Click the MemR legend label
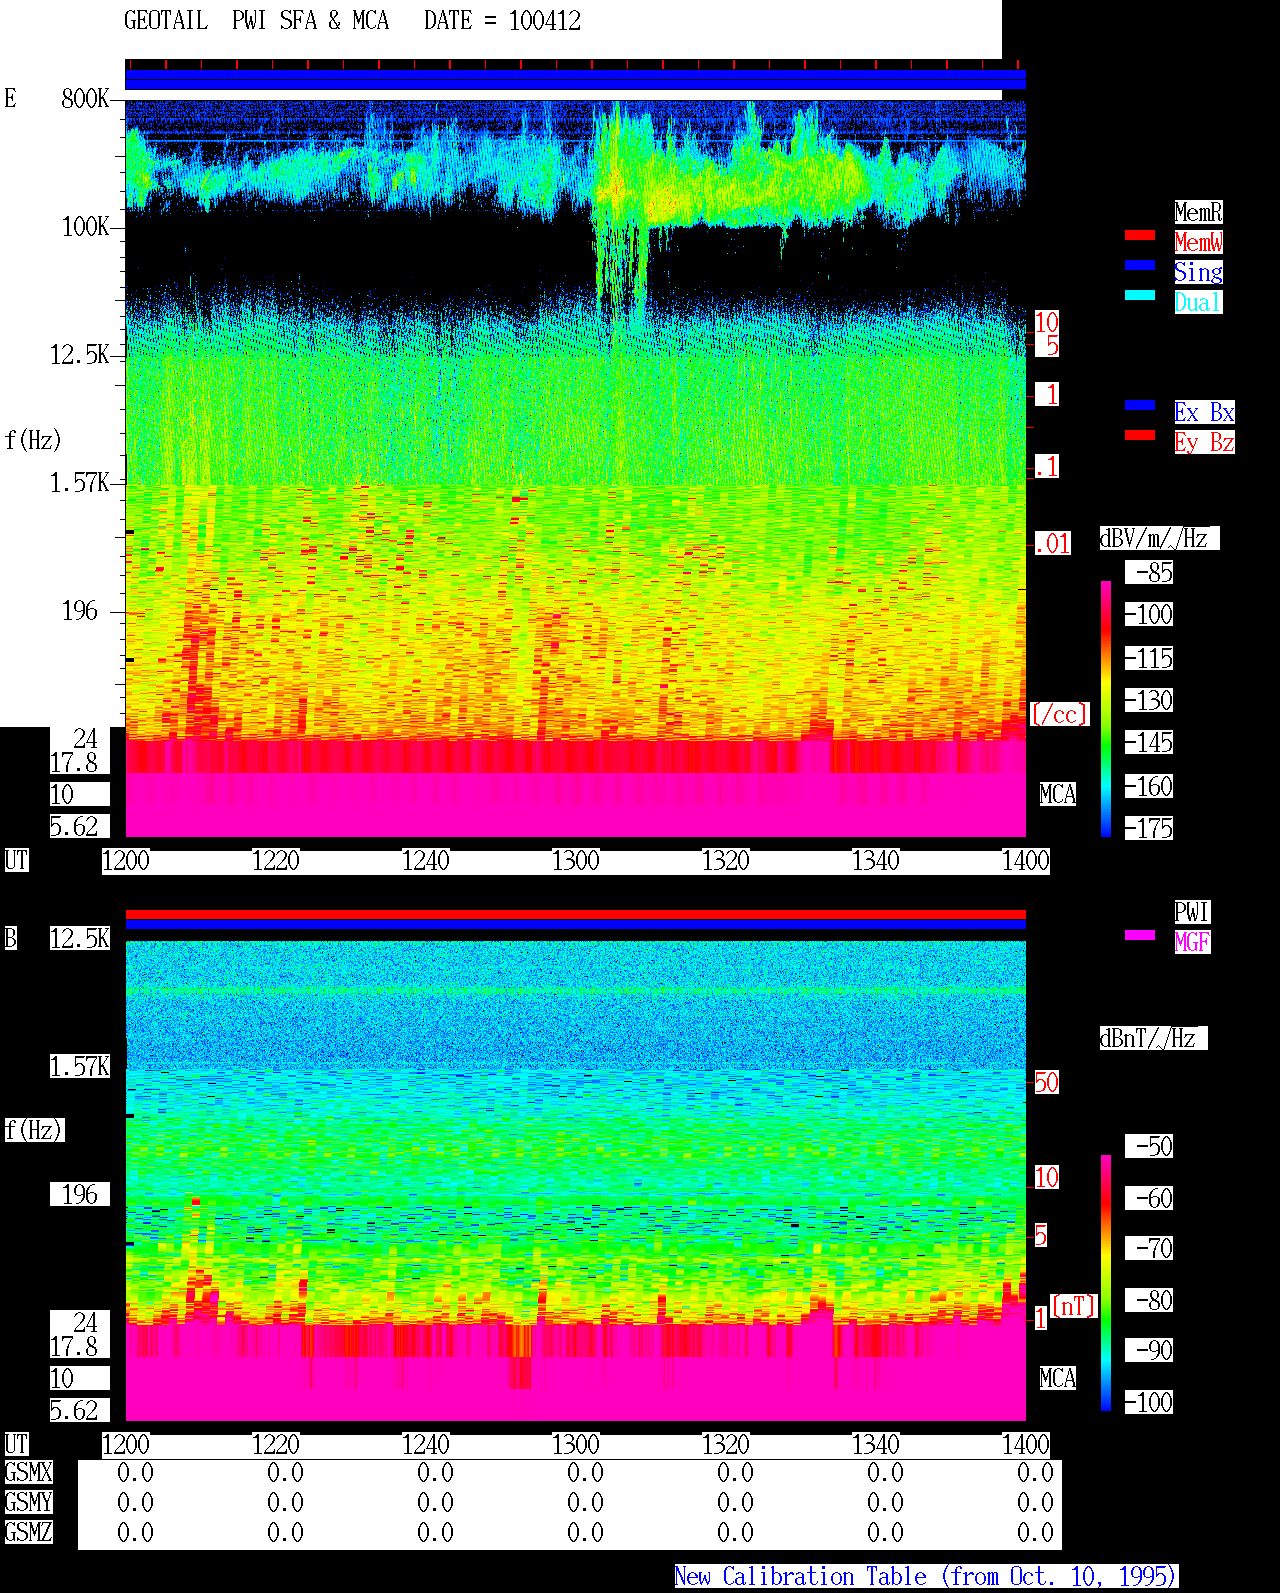 point(1198,212)
